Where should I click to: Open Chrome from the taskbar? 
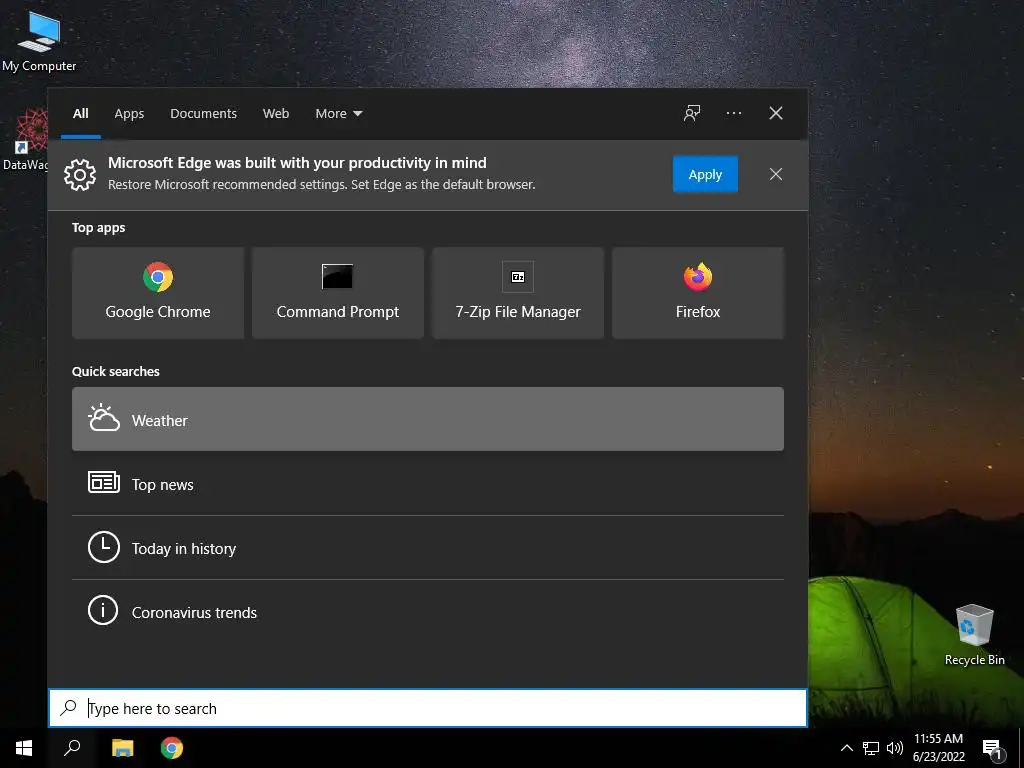coord(172,748)
